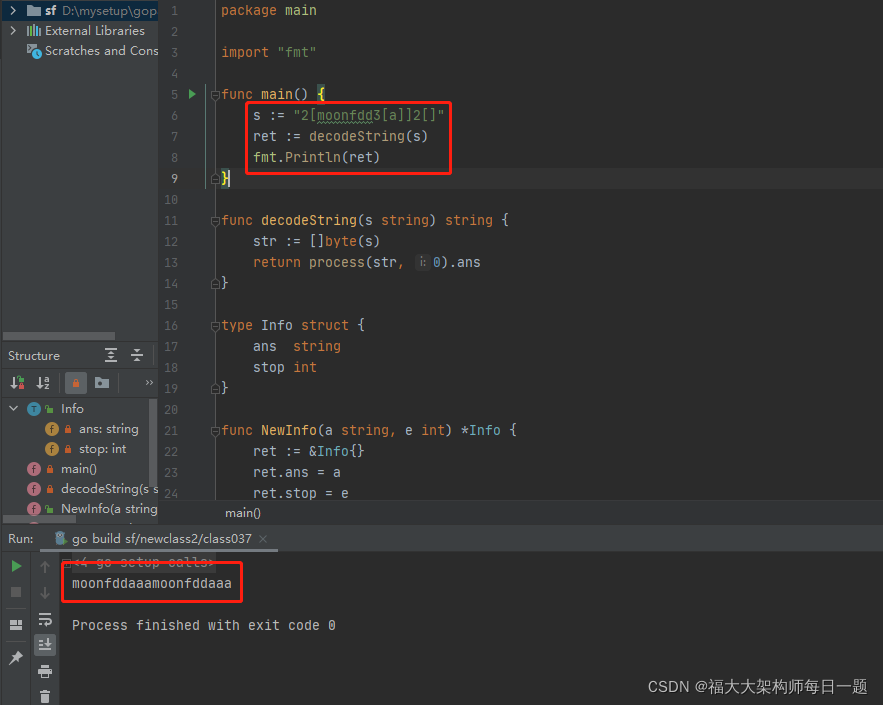Click import "fmt" on line 3

(x=269, y=52)
